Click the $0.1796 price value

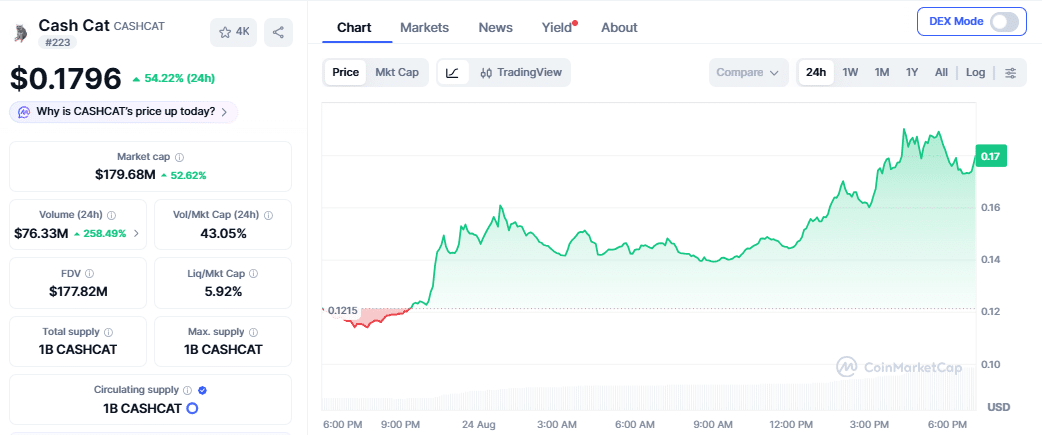click(x=66, y=78)
